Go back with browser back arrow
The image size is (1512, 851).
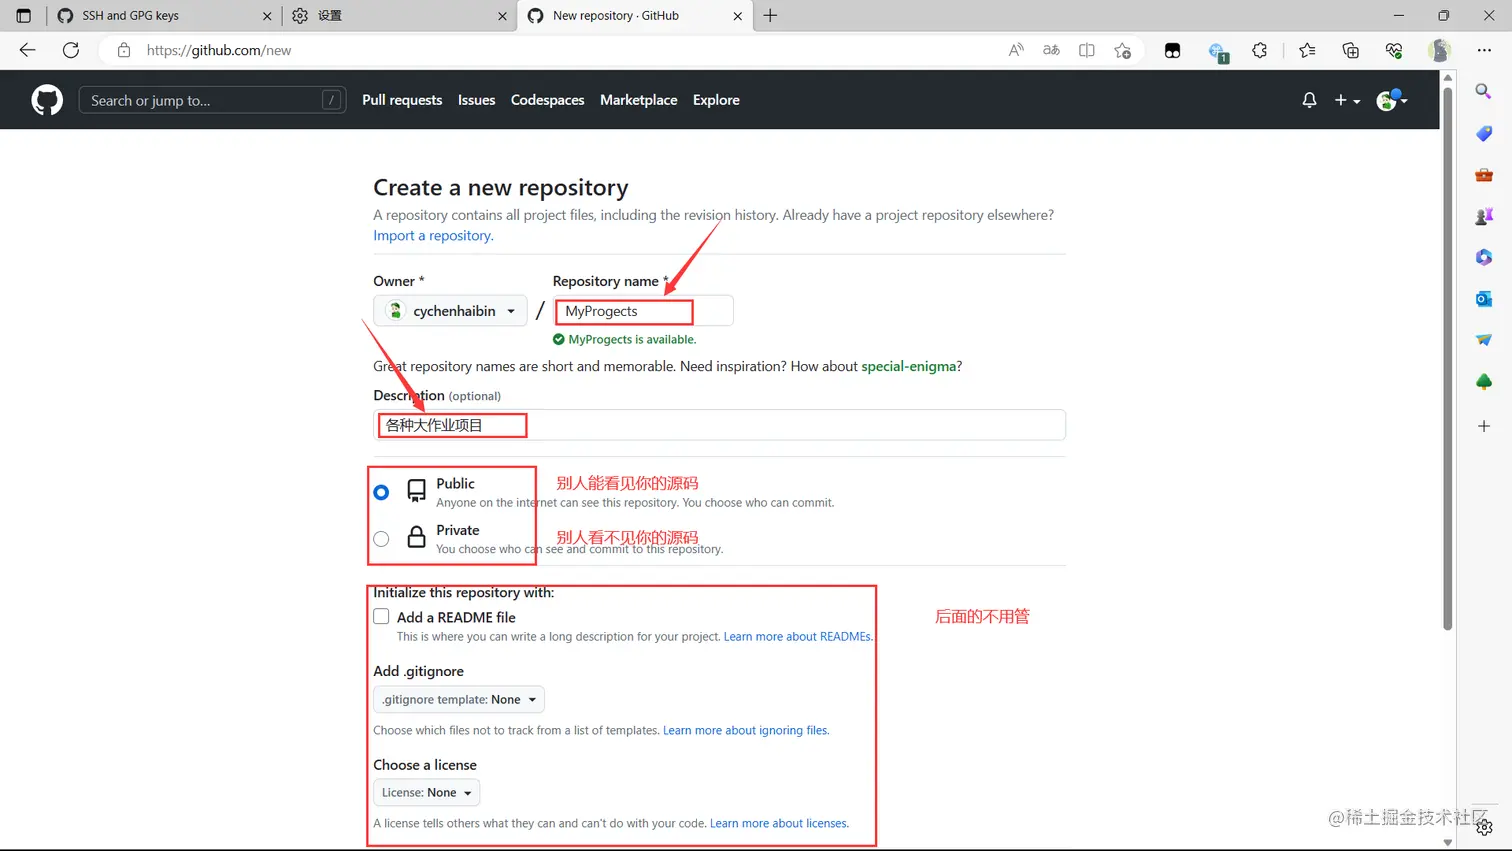(x=27, y=50)
